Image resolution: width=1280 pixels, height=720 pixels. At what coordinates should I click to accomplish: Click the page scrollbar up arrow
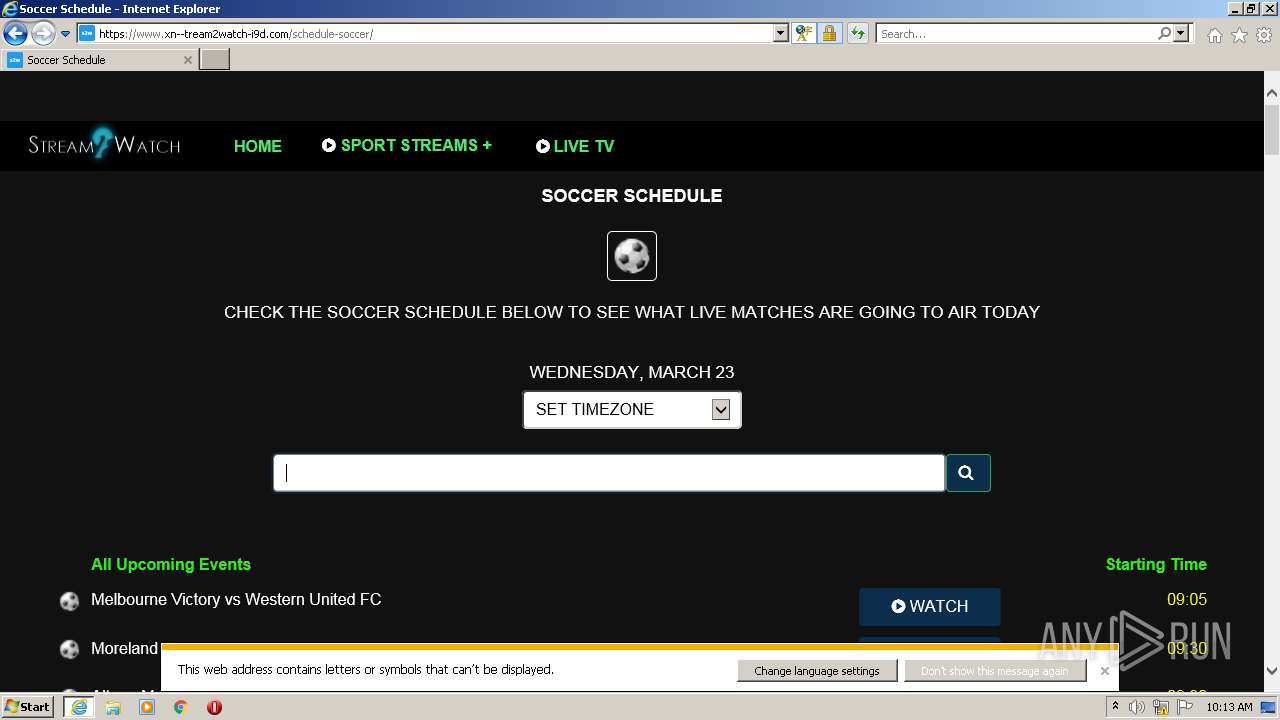[1271, 93]
